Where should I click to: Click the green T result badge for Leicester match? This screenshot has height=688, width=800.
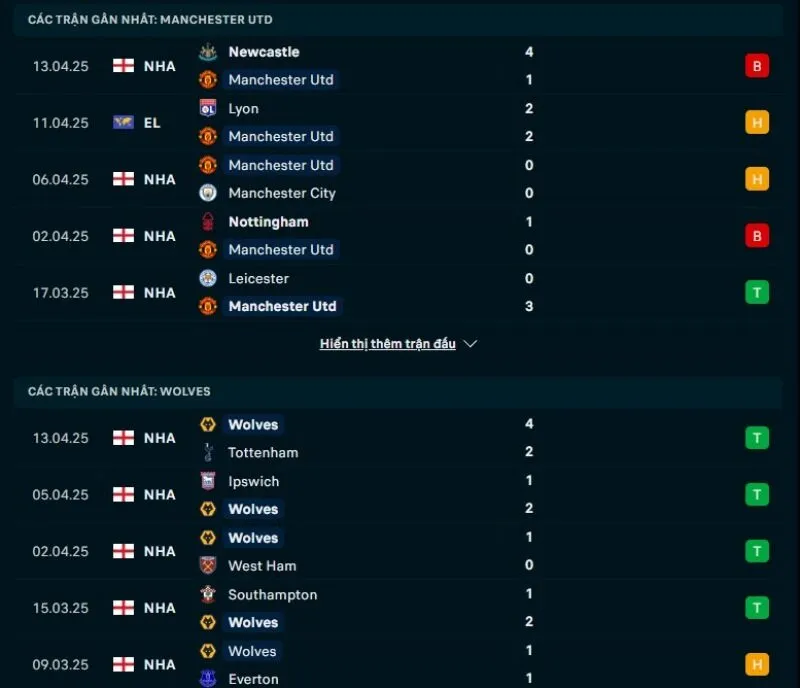point(756,292)
